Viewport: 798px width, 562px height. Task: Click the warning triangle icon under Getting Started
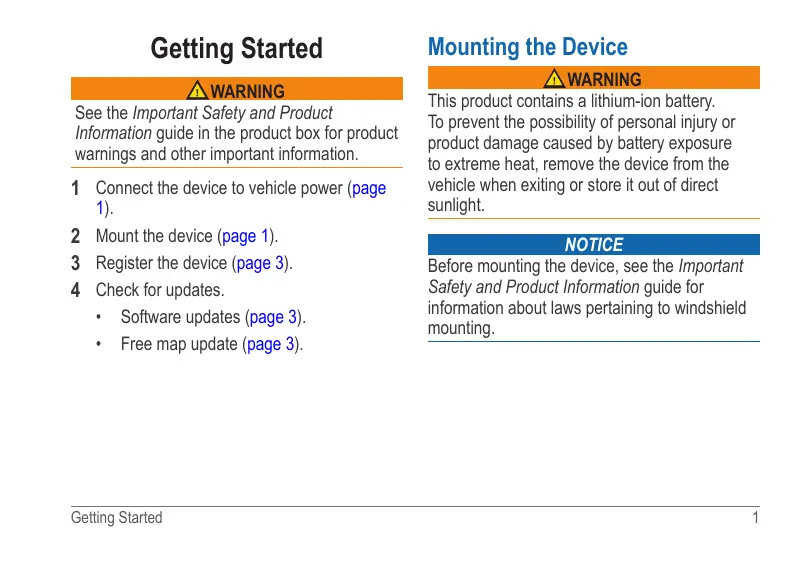point(198,91)
